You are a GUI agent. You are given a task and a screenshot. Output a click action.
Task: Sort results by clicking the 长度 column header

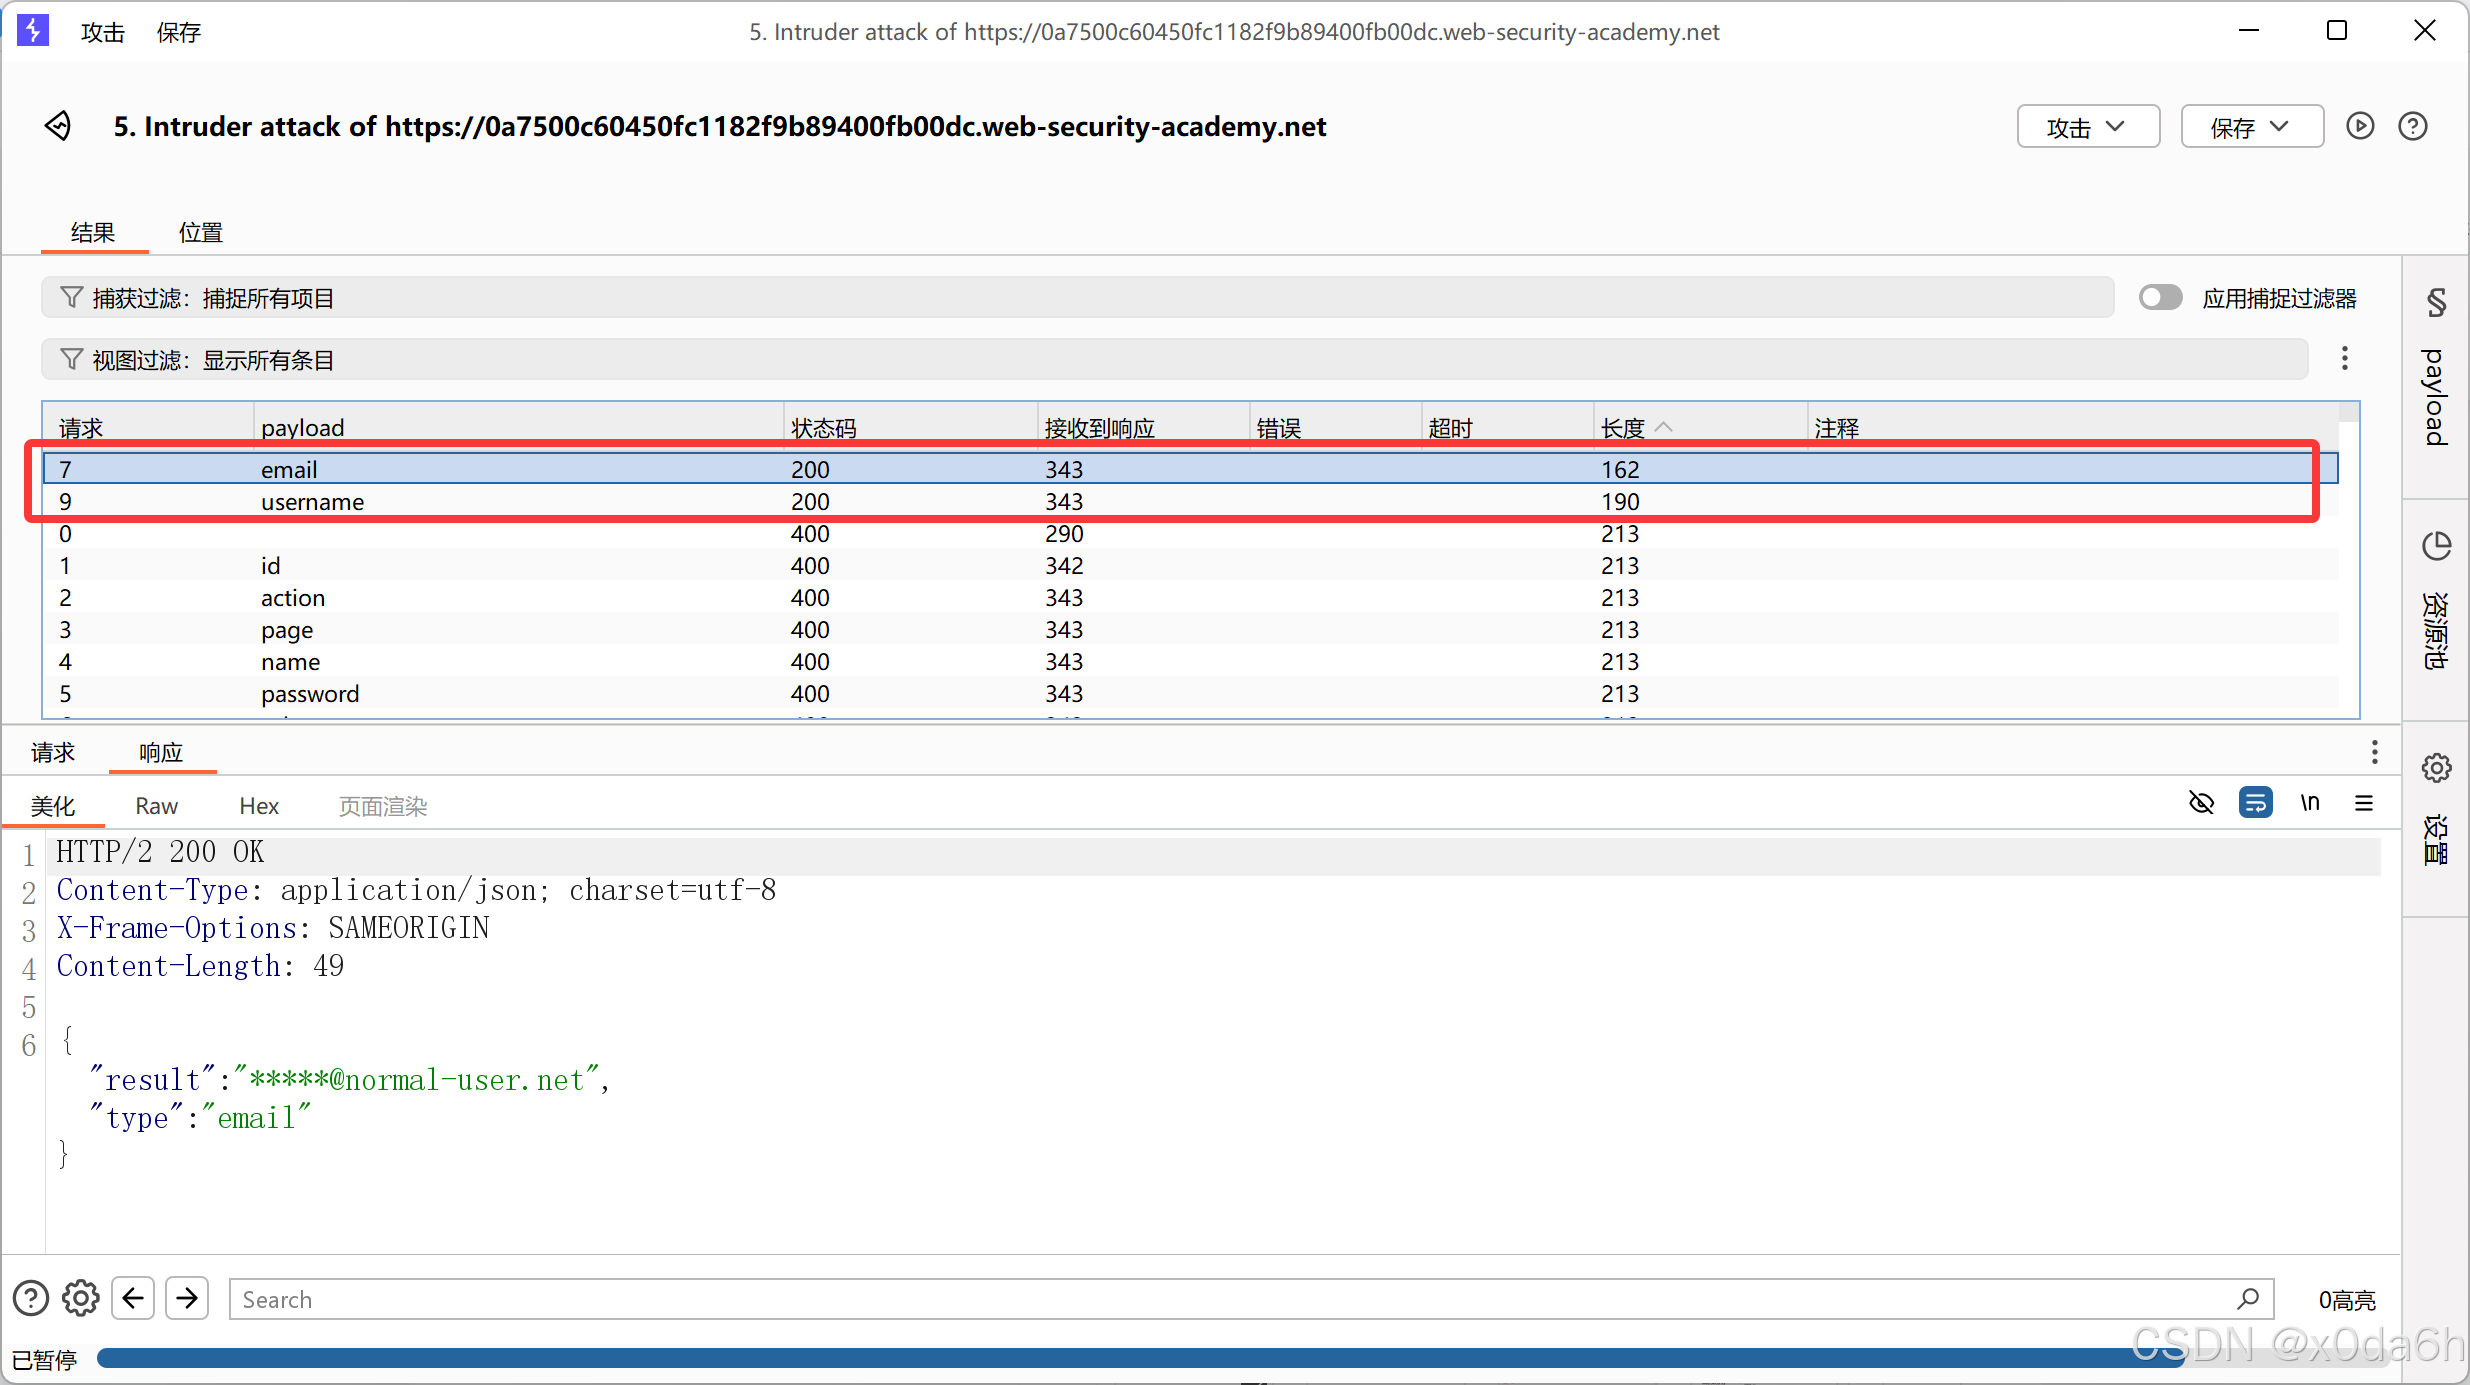coord(1625,427)
